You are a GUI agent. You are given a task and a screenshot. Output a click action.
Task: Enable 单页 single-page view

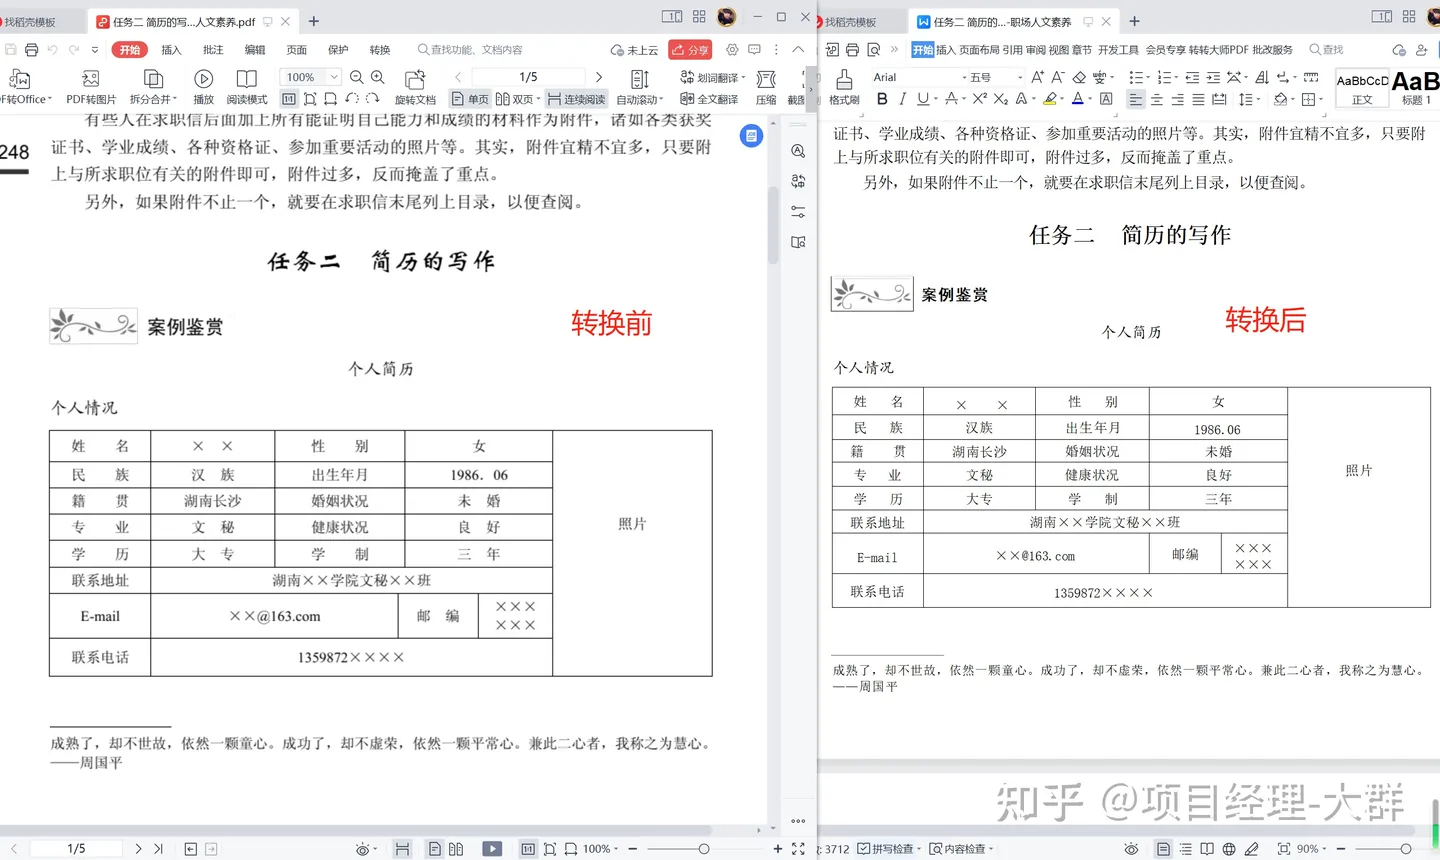(x=470, y=99)
